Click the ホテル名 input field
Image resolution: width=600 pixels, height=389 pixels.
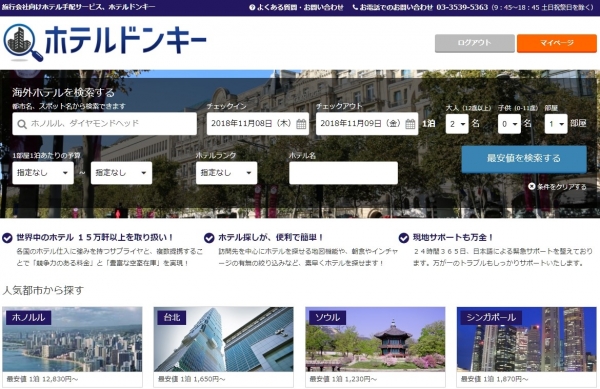pos(343,173)
